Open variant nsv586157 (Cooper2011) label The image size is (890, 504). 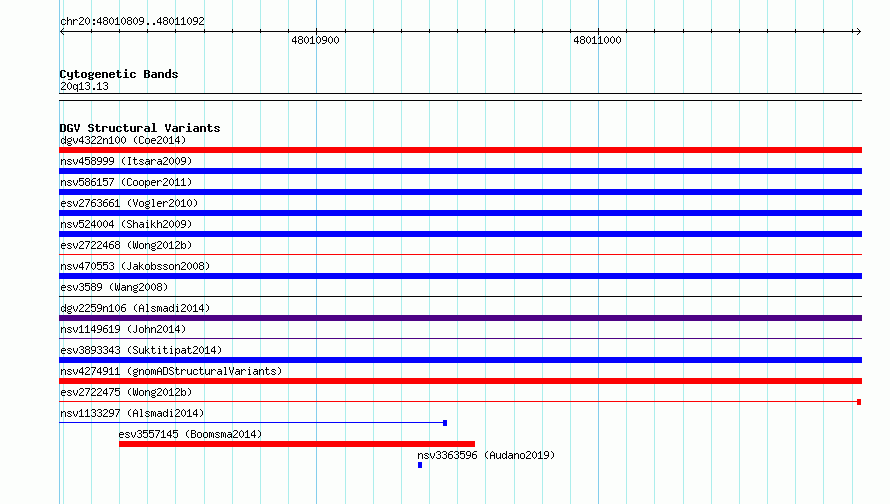point(126,182)
